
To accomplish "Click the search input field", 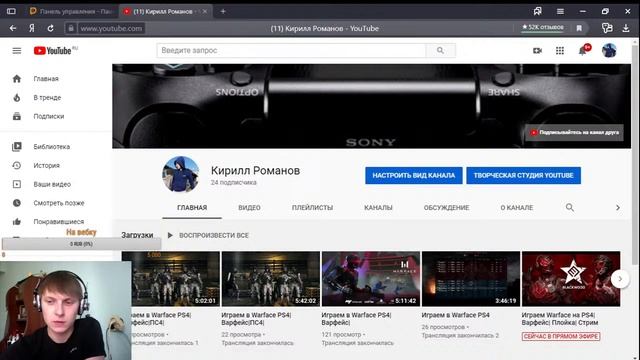I will pyautogui.click(x=291, y=51).
